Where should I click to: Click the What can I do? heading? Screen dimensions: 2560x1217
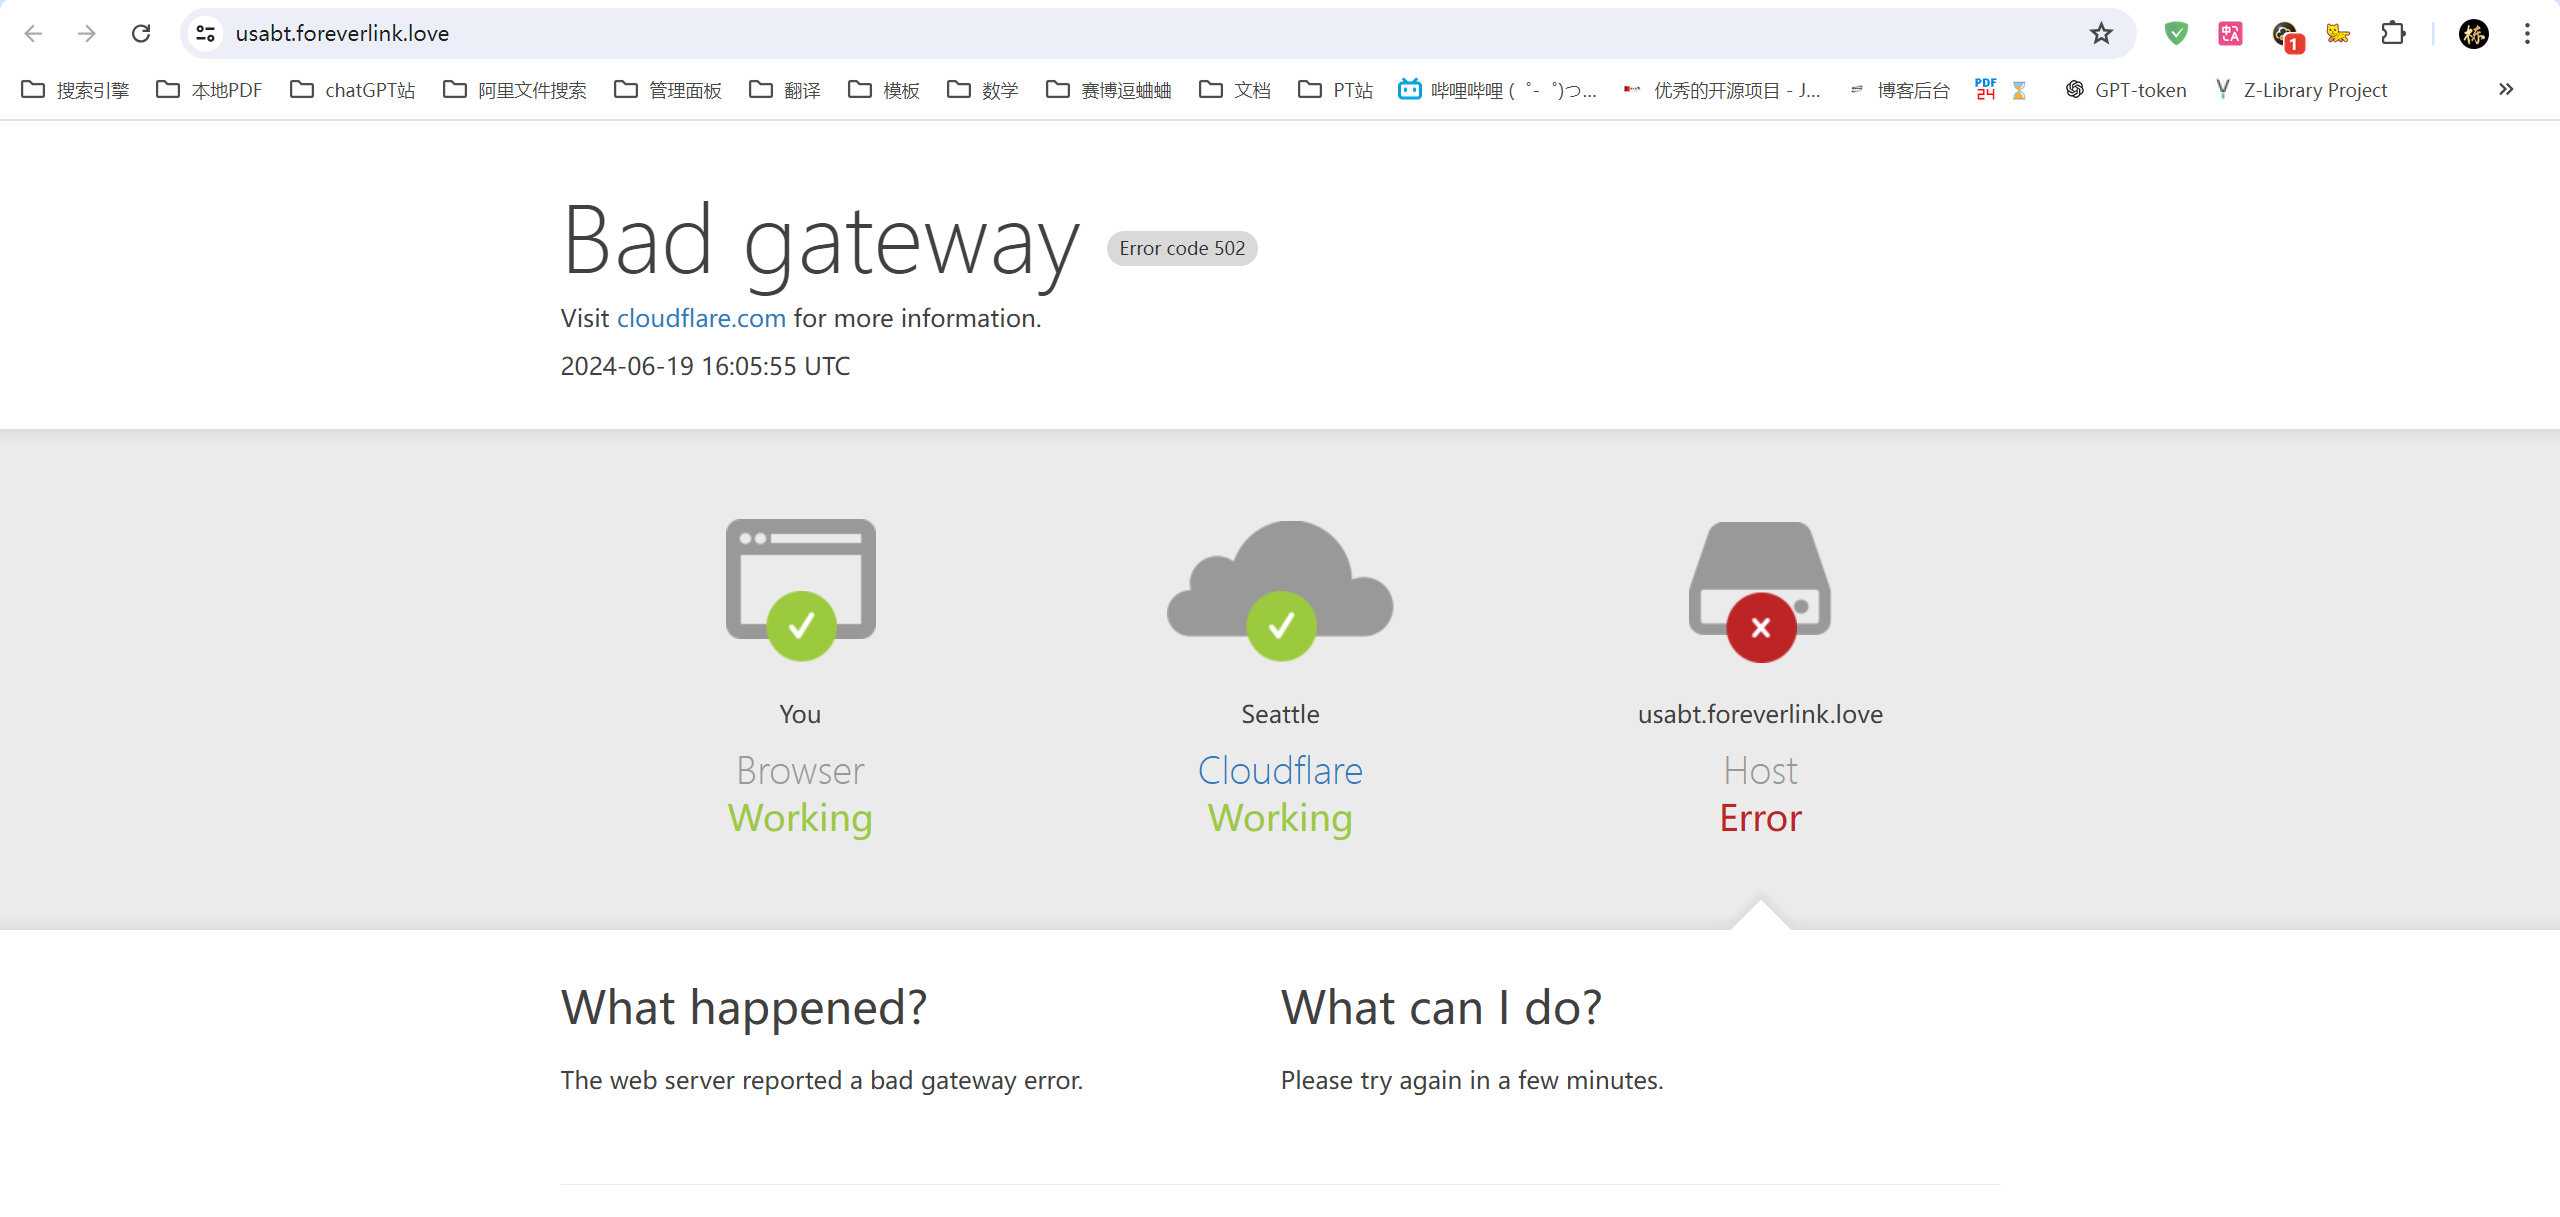tap(1441, 1007)
